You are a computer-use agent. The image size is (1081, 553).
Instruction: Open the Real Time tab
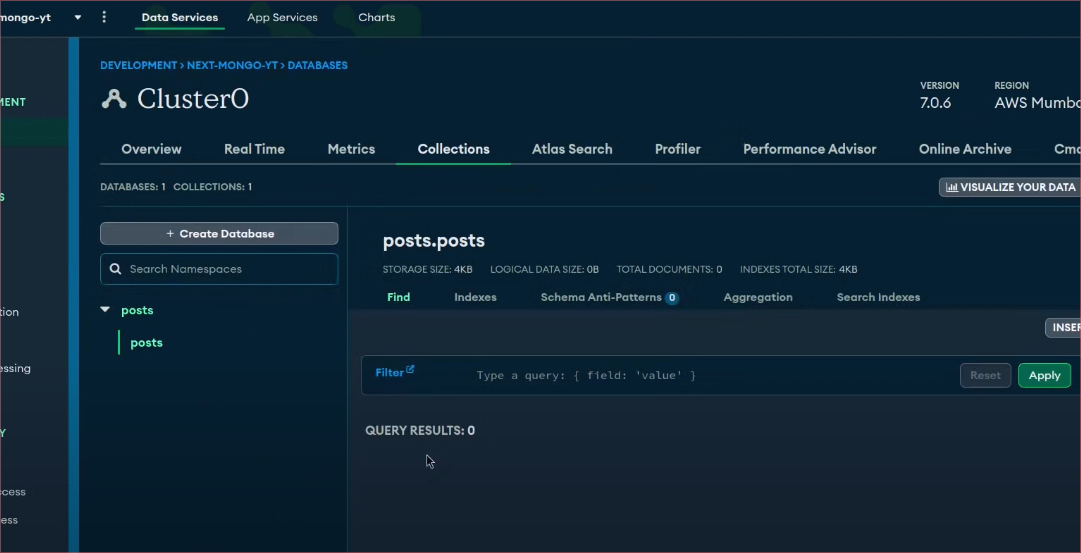(x=254, y=149)
